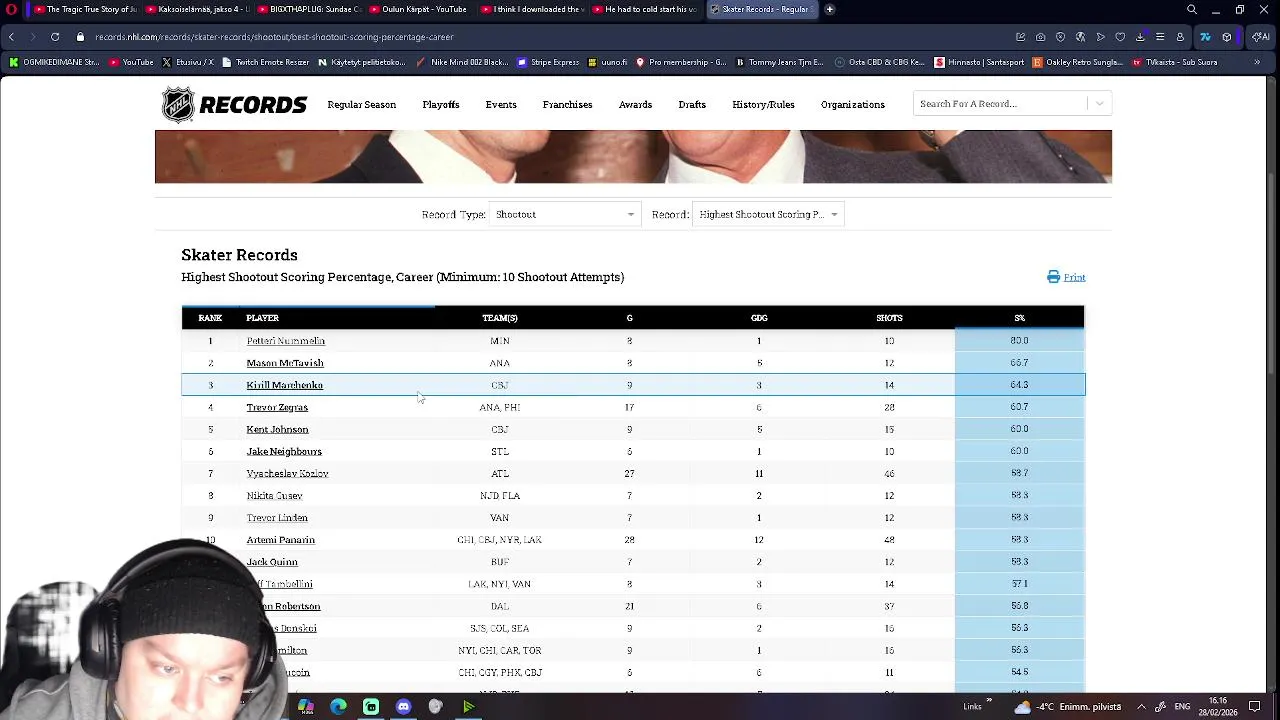The width and height of the screenshot is (1280, 720).
Task: Open the Record Type Shootout dropdown
Action: point(564,214)
